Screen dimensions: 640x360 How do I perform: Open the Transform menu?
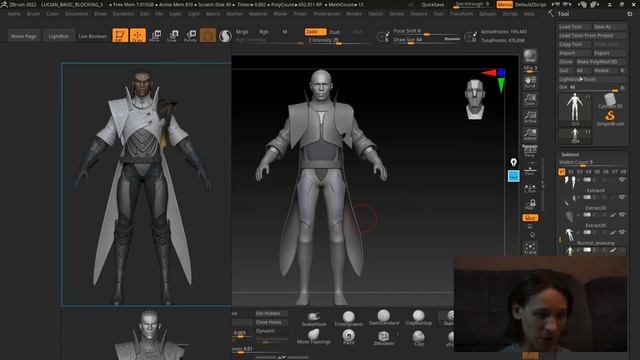coord(461,14)
